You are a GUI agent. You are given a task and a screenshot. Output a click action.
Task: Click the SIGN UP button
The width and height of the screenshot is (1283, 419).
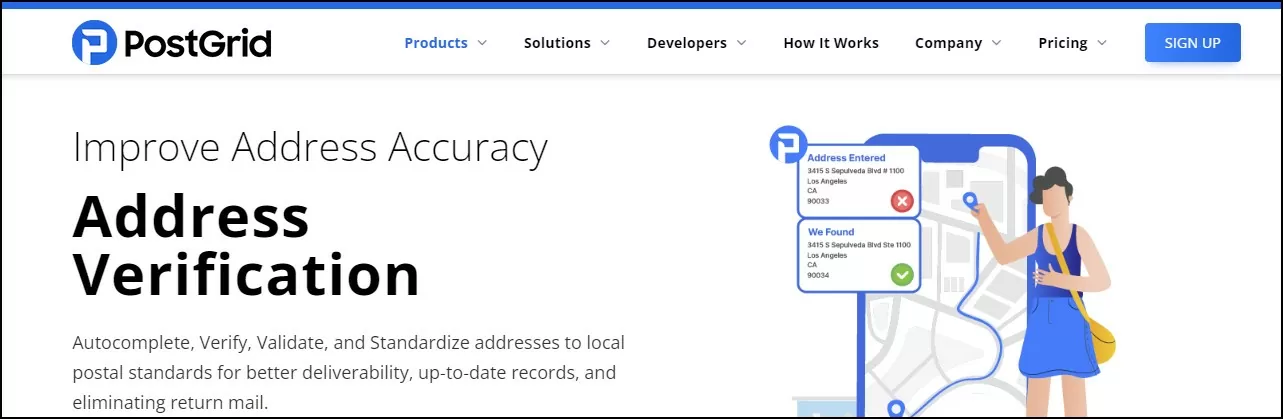[1193, 43]
